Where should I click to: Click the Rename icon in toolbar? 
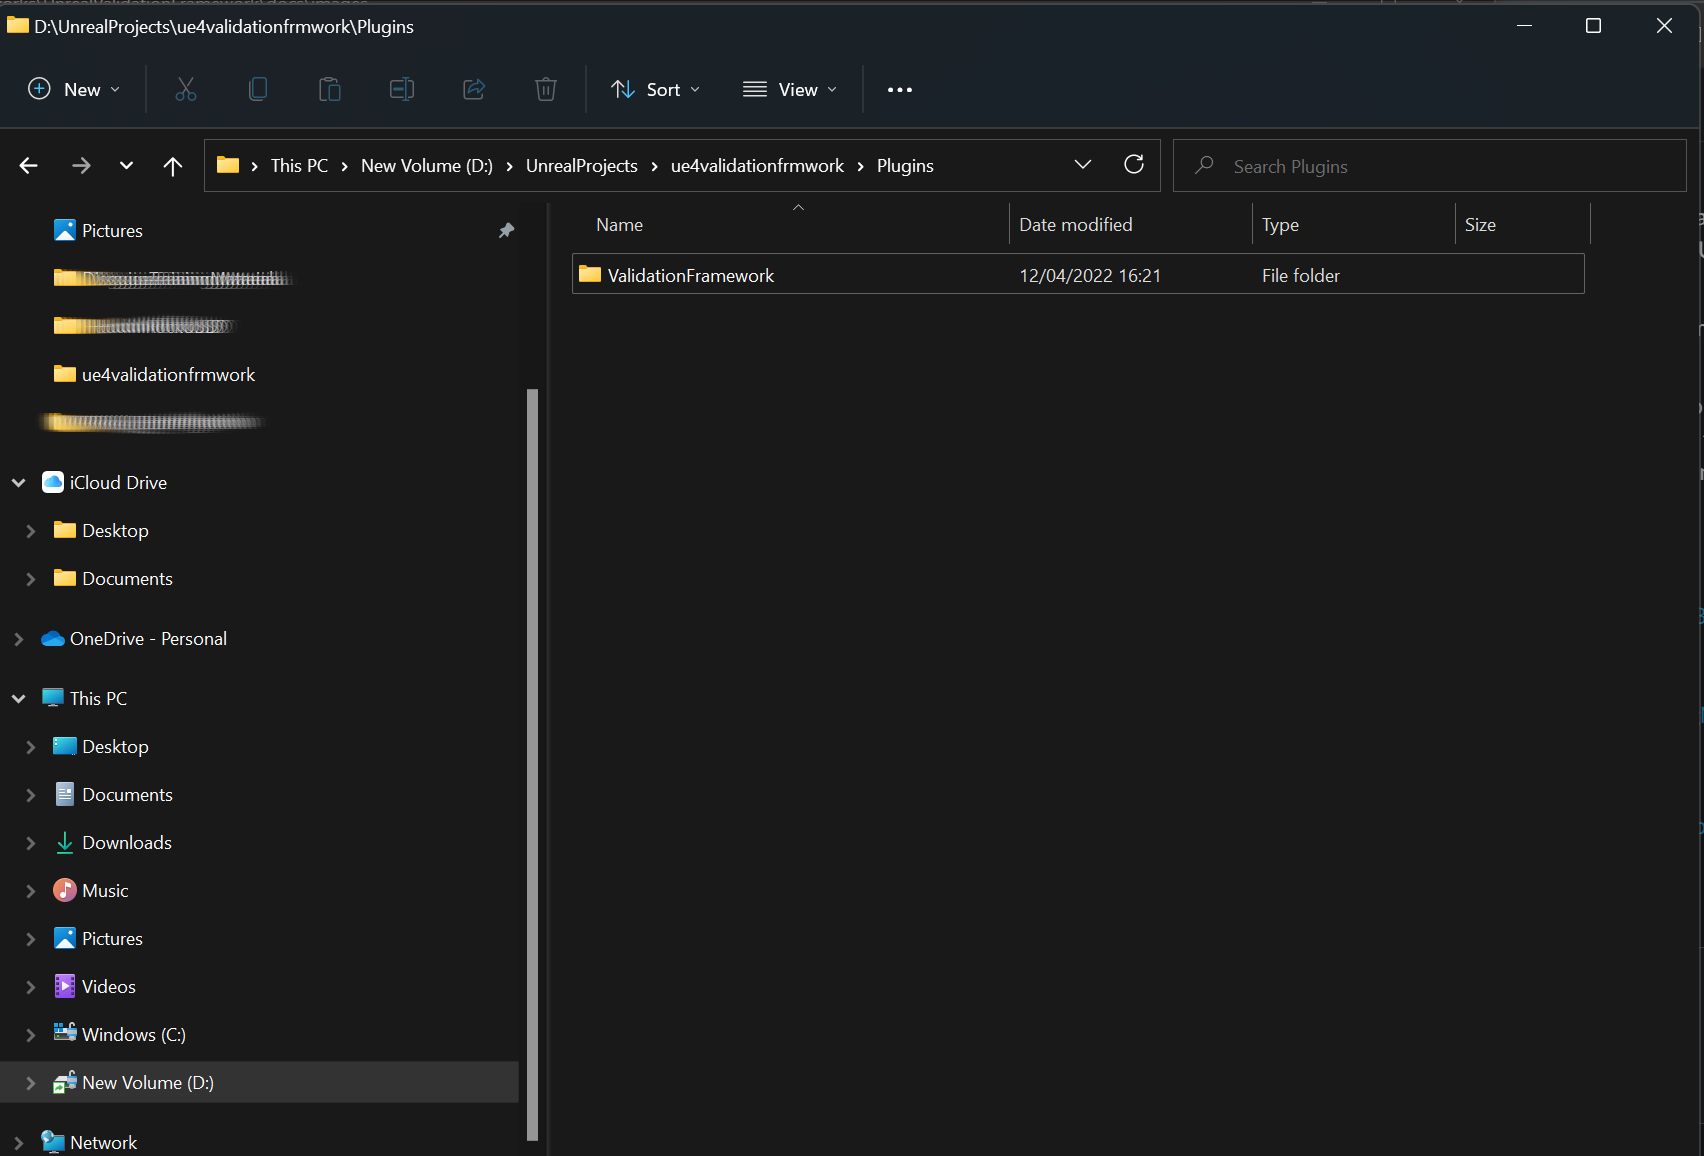pyautogui.click(x=402, y=90)
